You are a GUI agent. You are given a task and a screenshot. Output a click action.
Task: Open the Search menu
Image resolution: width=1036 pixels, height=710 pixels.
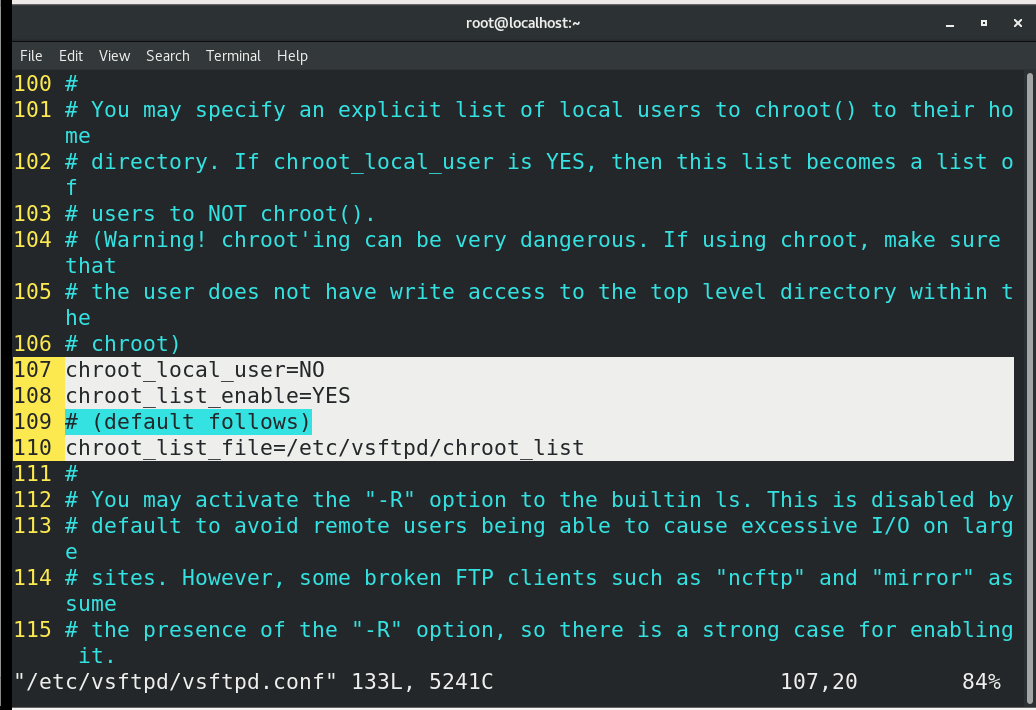168,56
